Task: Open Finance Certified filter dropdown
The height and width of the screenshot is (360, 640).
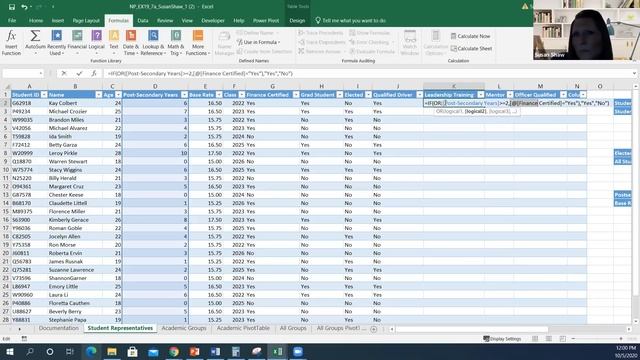Action: [x=296, y=95]
